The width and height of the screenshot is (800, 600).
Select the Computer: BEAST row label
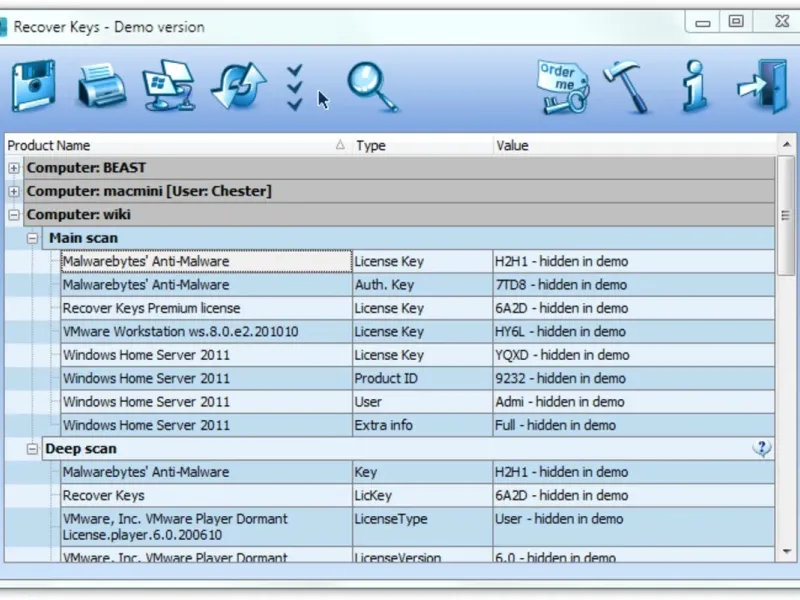click(86, 168)
